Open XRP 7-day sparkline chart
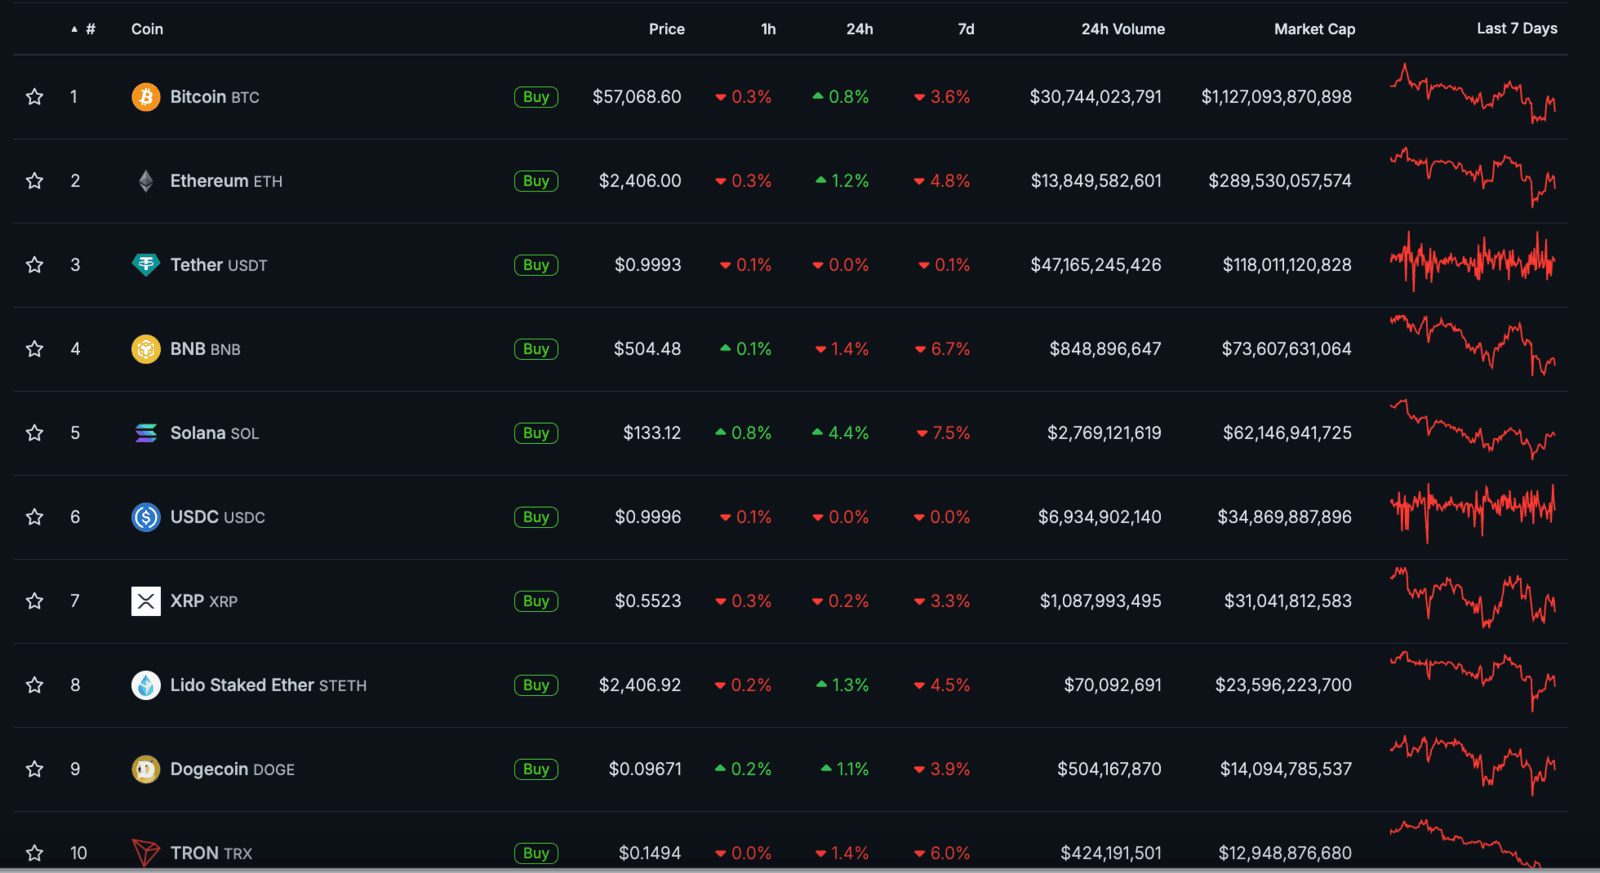The width and height of the screenshot is (1600, 873). tap(1473, 598)
